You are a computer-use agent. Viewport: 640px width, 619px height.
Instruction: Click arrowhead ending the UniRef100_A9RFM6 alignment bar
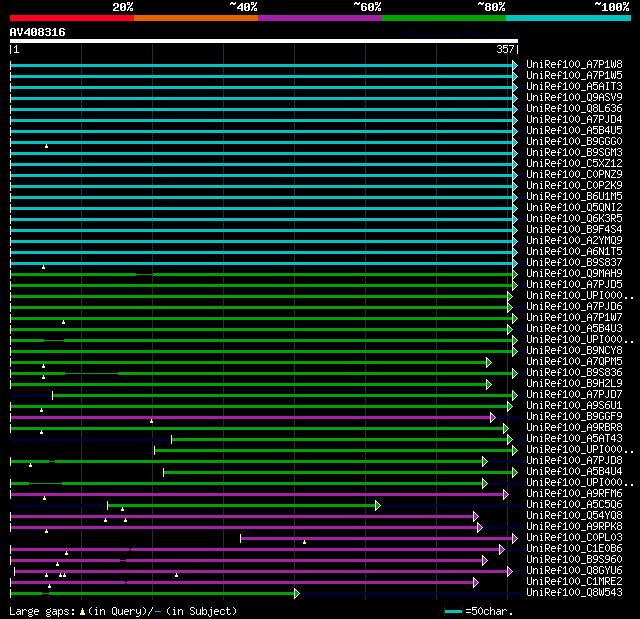(506, 495)
